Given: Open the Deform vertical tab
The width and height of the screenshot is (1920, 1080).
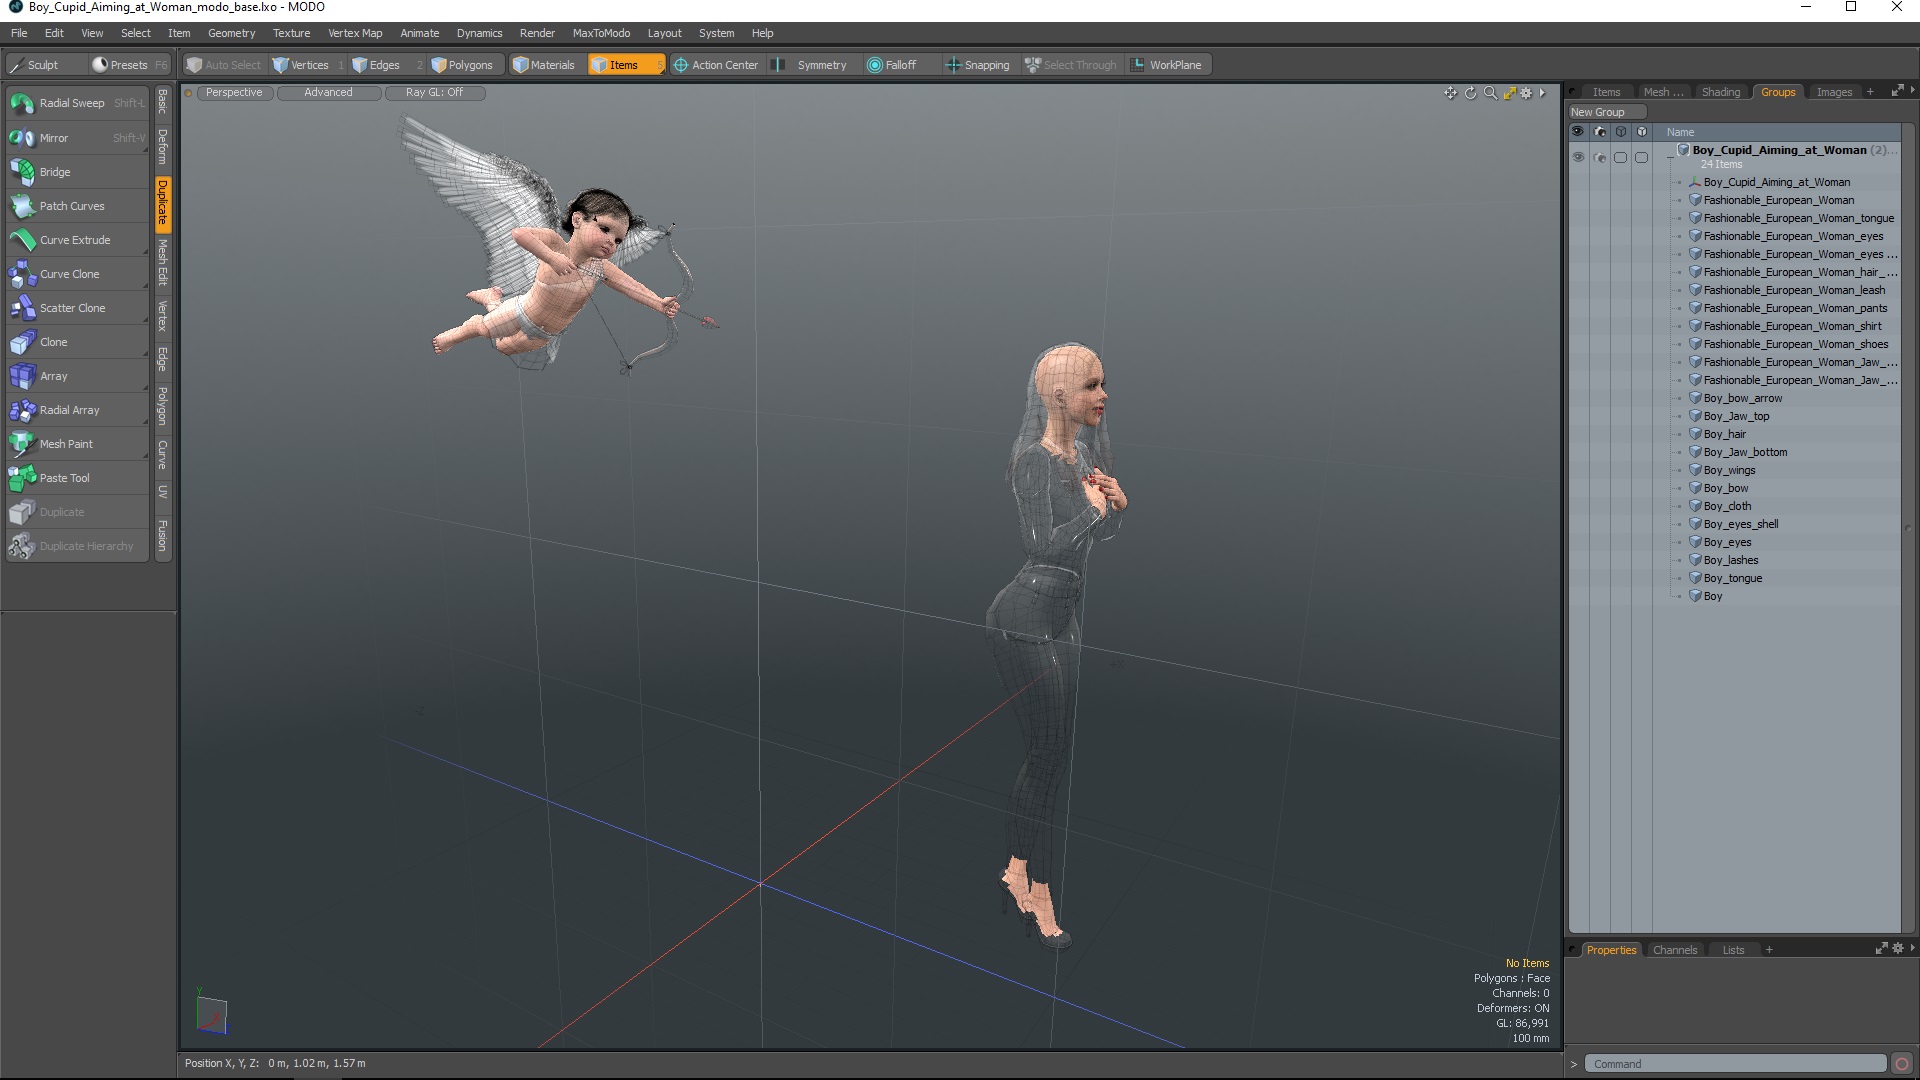Looking at the screenshot, I should (x=162, y=146).
